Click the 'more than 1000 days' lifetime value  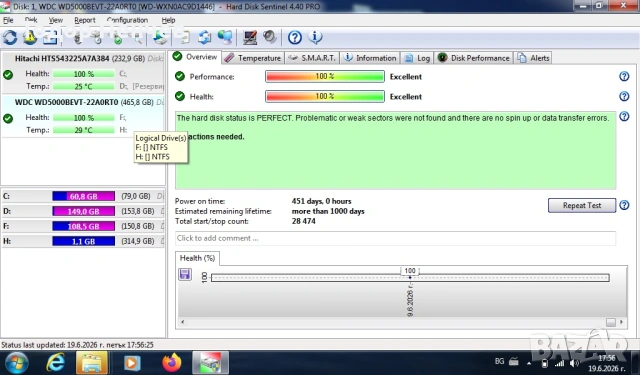(328, 211)
